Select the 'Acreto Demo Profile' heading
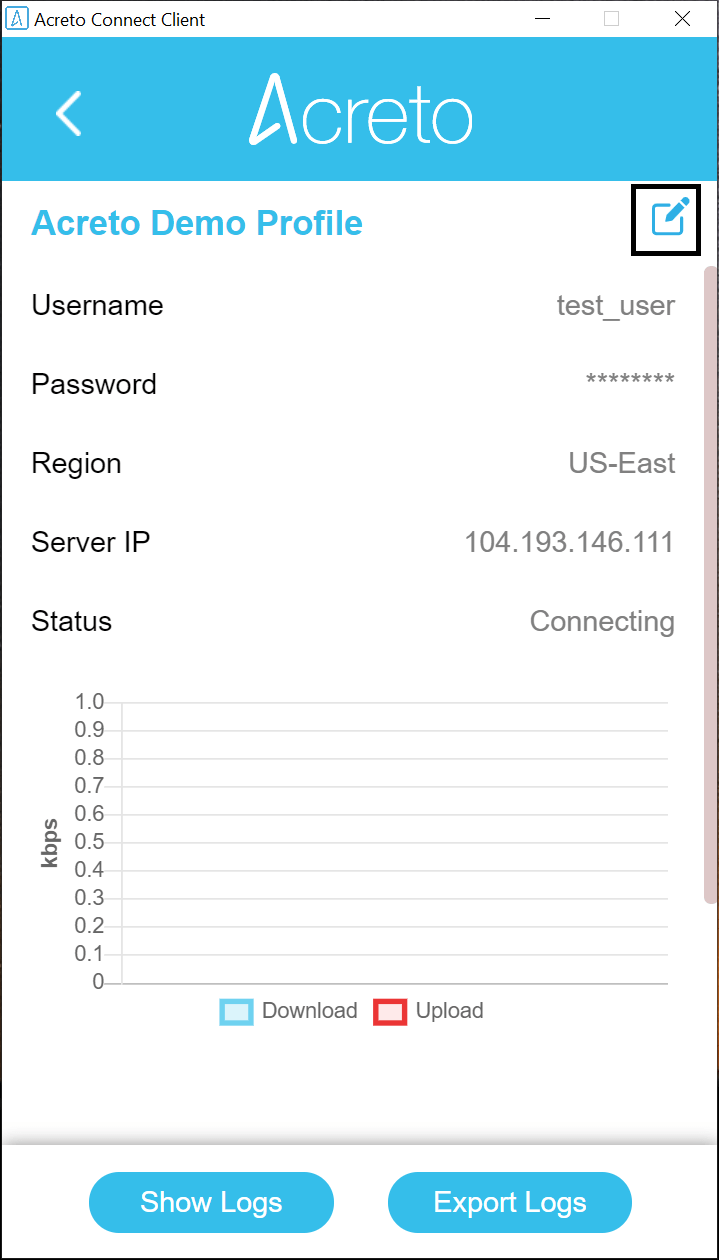Image resolution: width=719 pixels, height=1260 pixels. (197, 223)
